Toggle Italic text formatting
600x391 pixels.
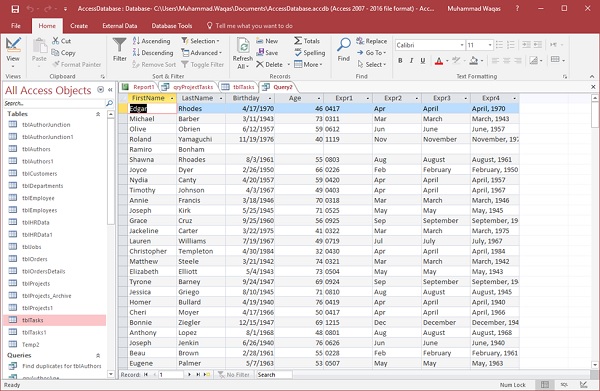tap(411, 60)
